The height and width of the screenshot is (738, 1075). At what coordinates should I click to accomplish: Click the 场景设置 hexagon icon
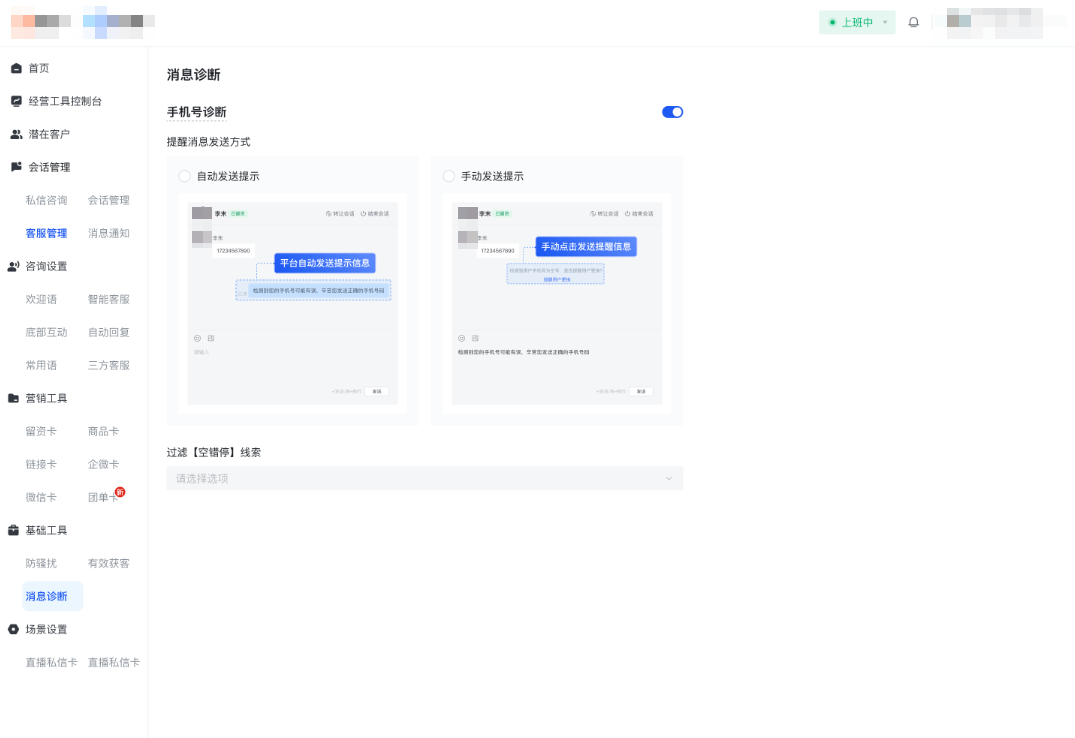click(x=14, y=629)
